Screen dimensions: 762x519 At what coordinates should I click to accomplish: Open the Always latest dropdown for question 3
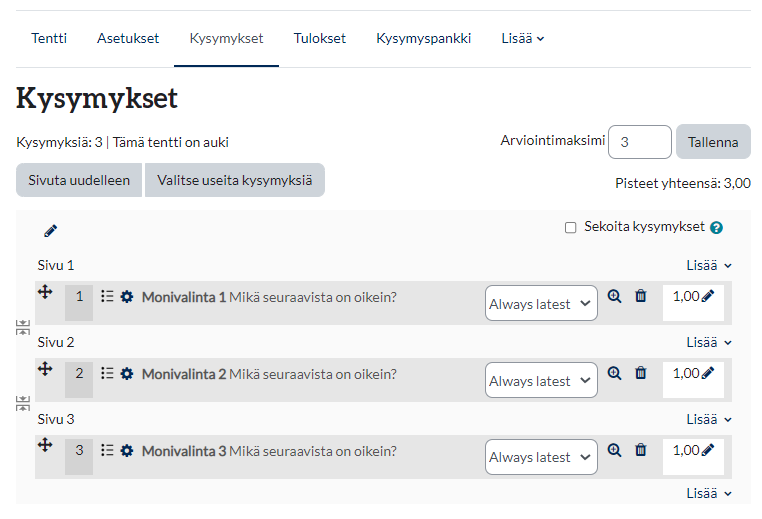(541, 457)
